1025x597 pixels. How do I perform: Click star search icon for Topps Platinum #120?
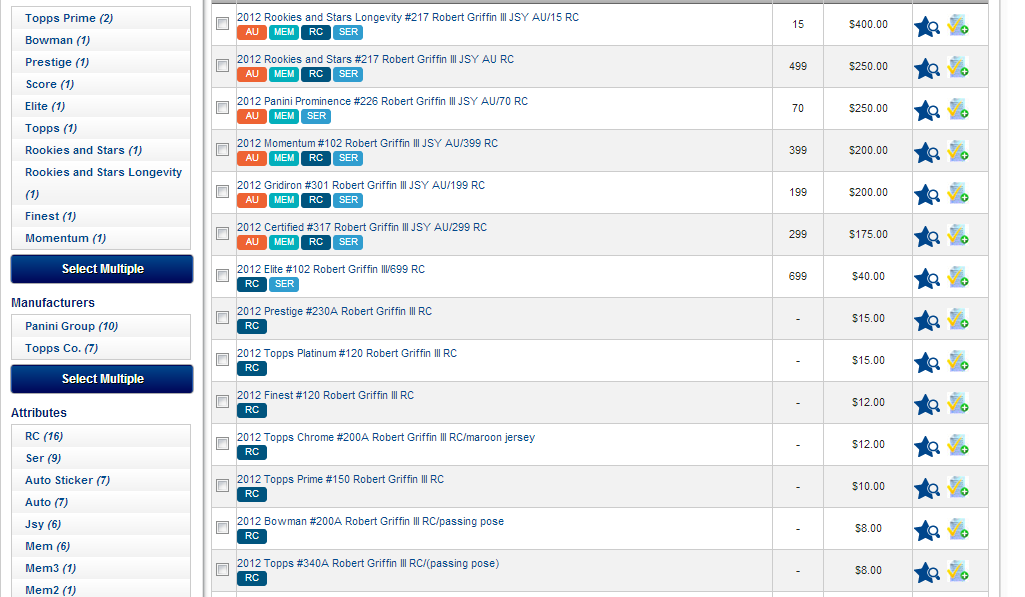click(927, 362)
